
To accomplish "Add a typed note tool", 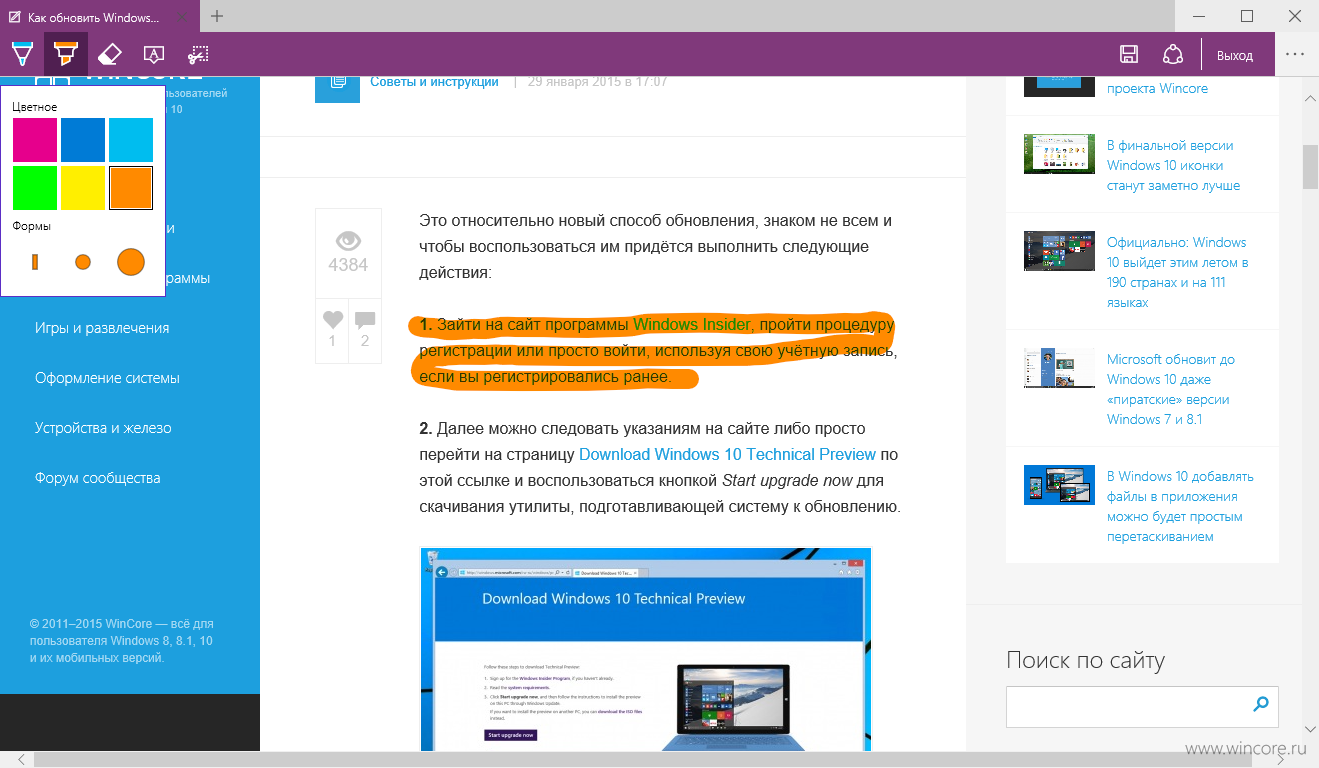I will tap(154, 54).
